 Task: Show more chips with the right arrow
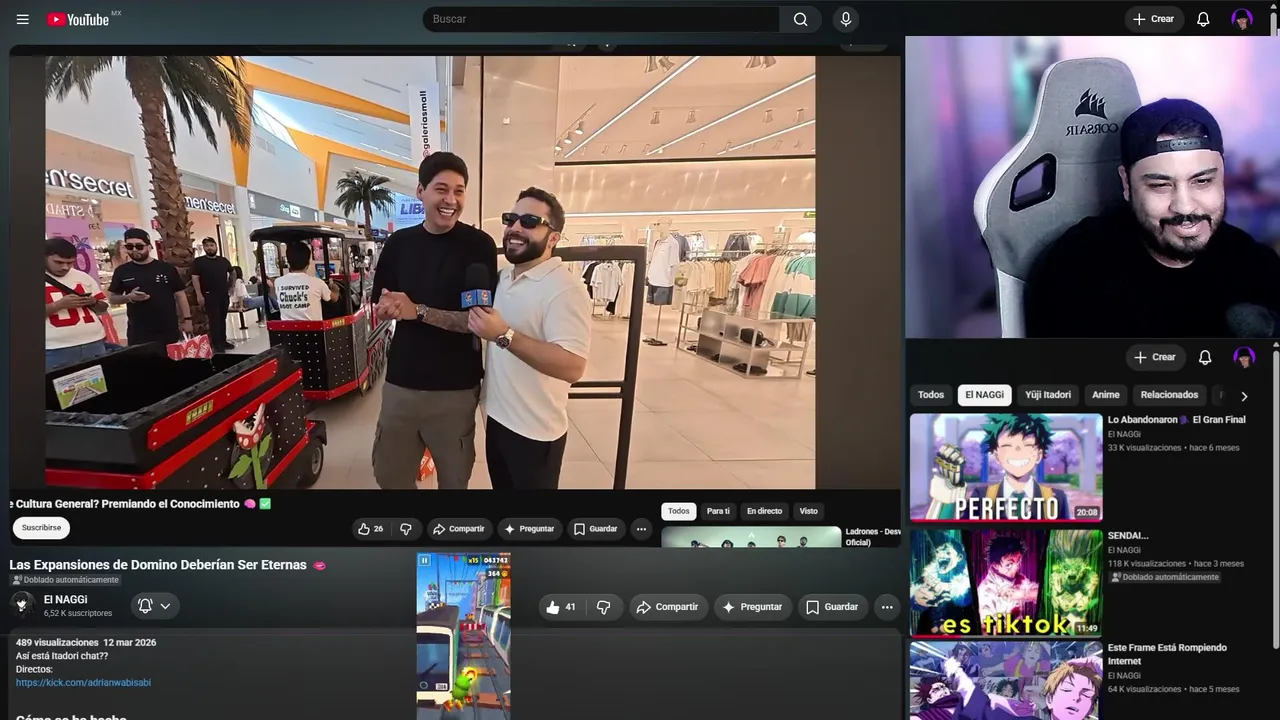pos(1244,396)
